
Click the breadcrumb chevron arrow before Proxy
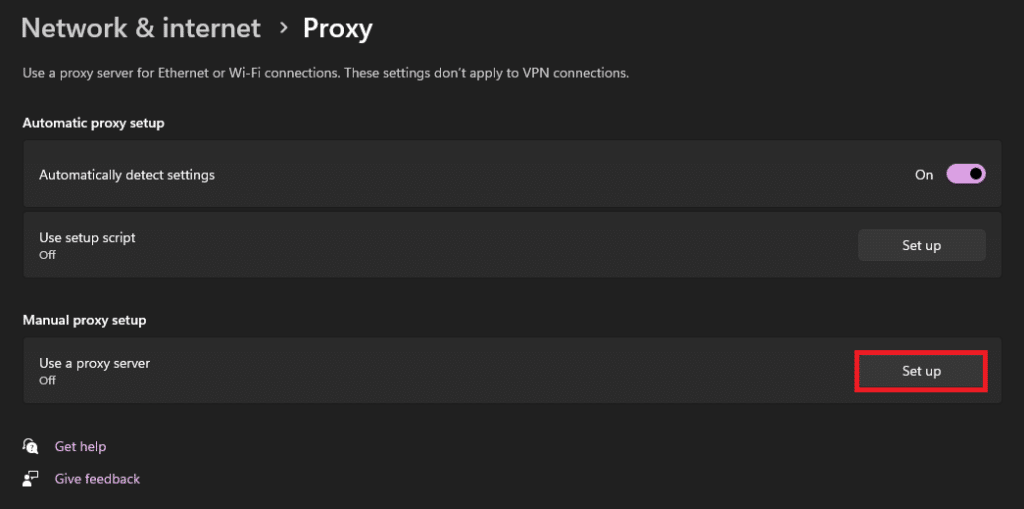(x=282, y=28)
